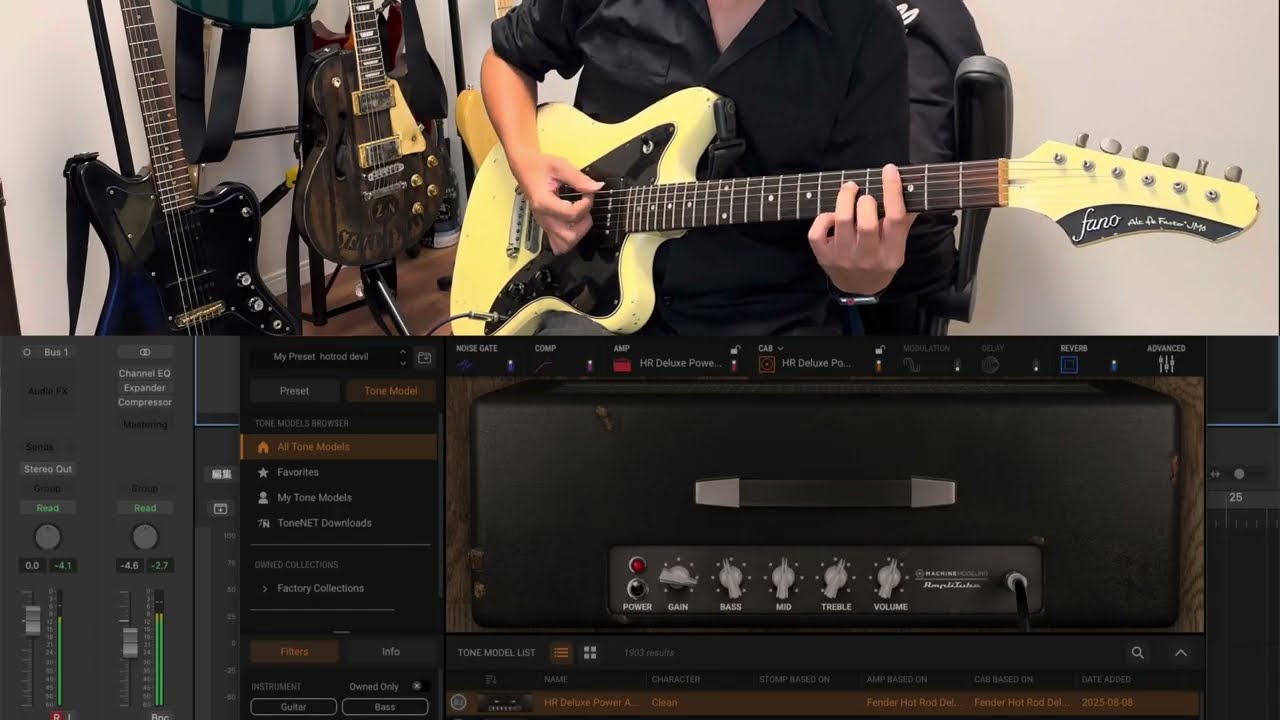Open the Expander plugin
Screen dimensions: 1280x720
pyautogui.click(x=145, y=387)
